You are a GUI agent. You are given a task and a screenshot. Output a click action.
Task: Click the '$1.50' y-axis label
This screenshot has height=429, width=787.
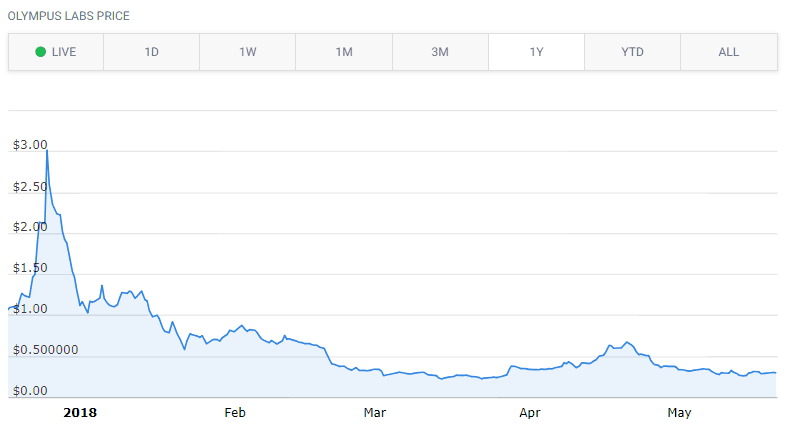pos(30,268)
